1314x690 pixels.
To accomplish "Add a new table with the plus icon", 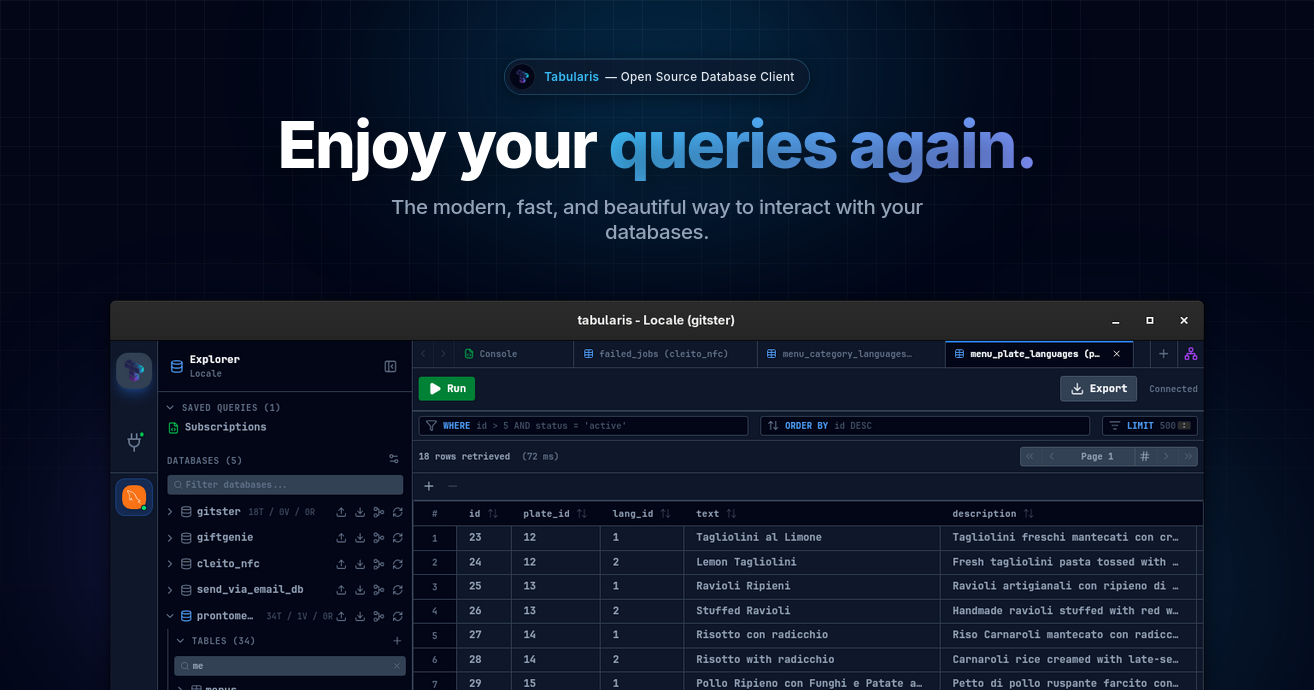I will point(397,641).
